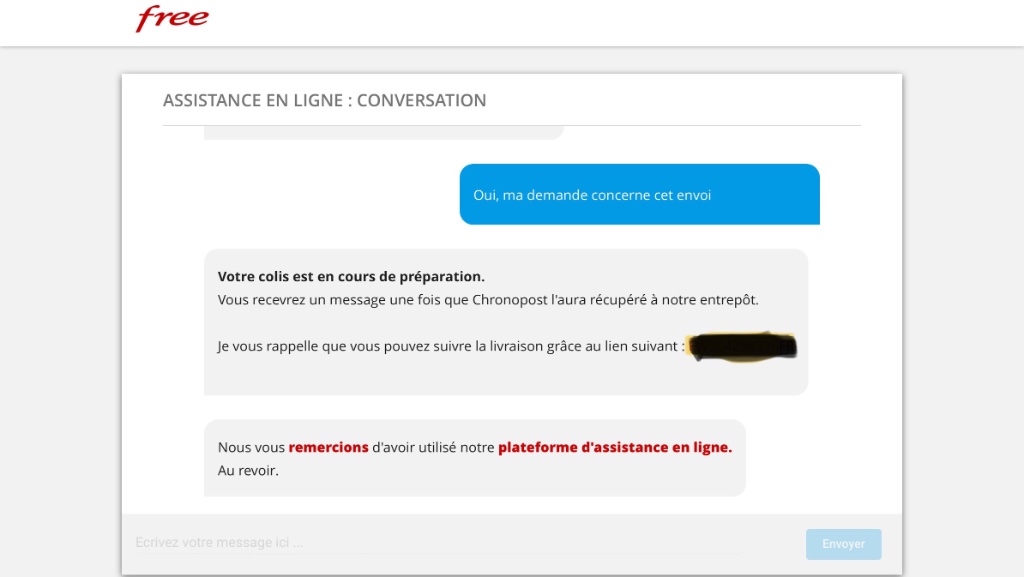Screen dimensions: 1024x577
Task: Click the bold 'Votre colis est en cours de préparation' text
Action: 351,277
